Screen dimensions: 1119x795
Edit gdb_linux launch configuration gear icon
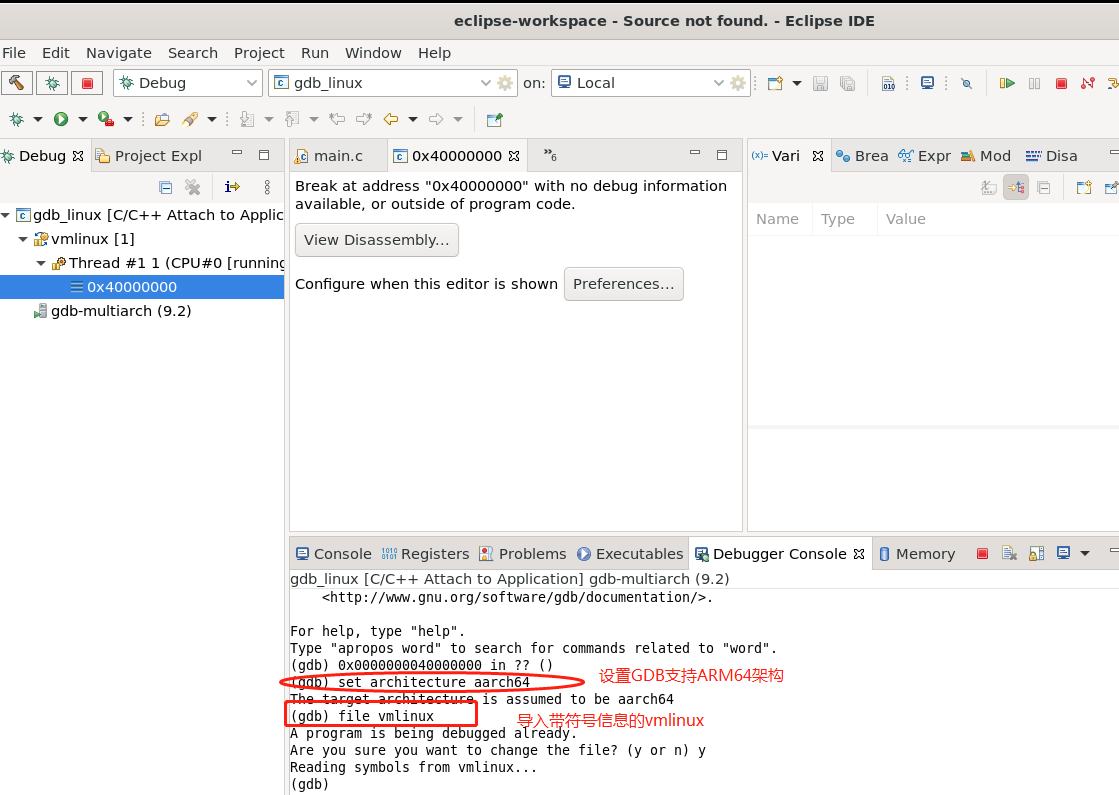pyautogui.click(x=505, y=83)
